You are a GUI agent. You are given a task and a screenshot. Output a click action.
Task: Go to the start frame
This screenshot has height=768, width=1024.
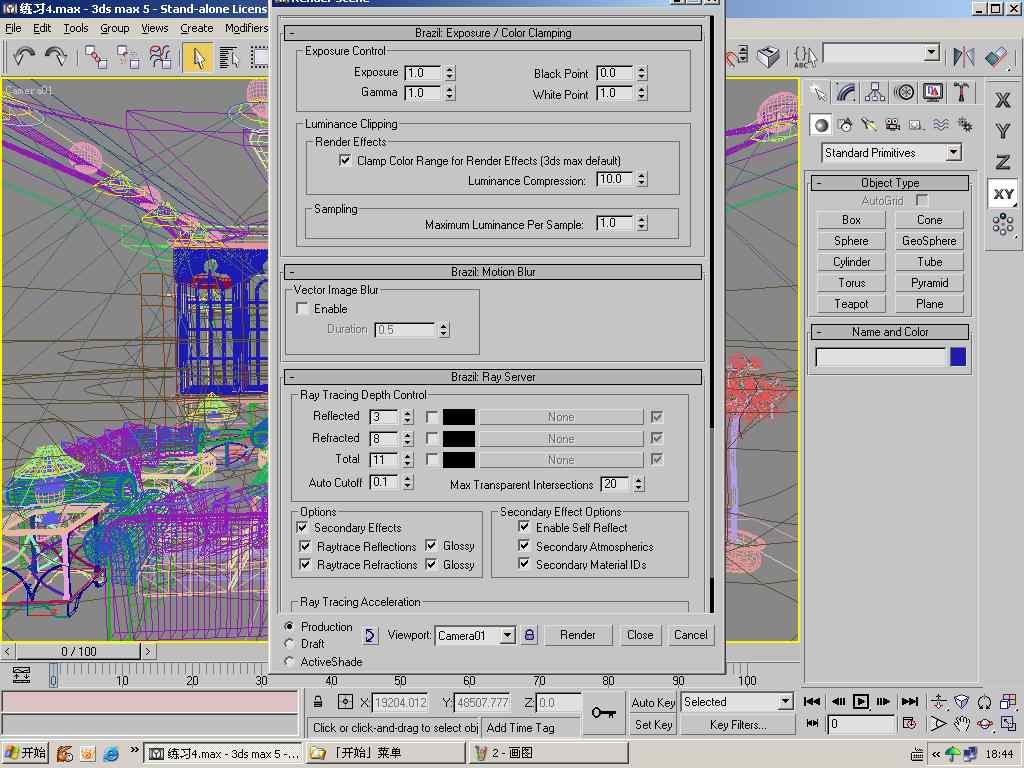tap(812, 701)
